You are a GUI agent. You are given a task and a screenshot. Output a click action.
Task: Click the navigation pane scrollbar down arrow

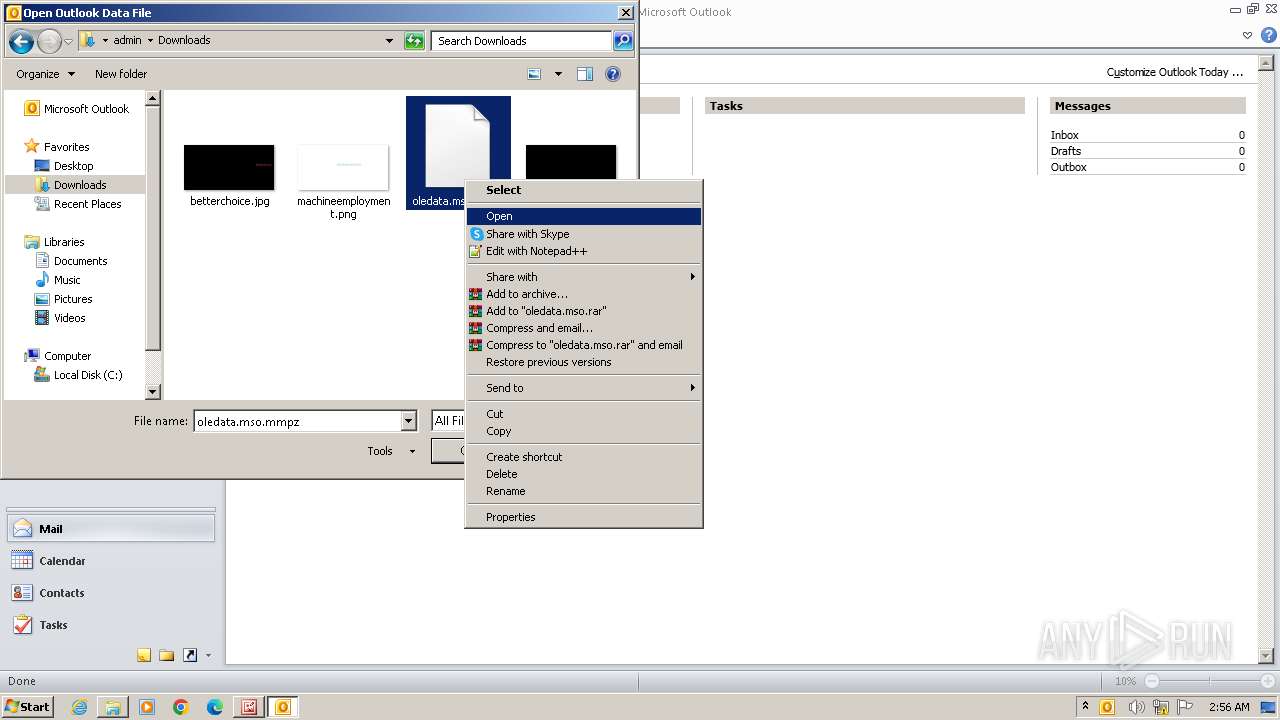153,393
